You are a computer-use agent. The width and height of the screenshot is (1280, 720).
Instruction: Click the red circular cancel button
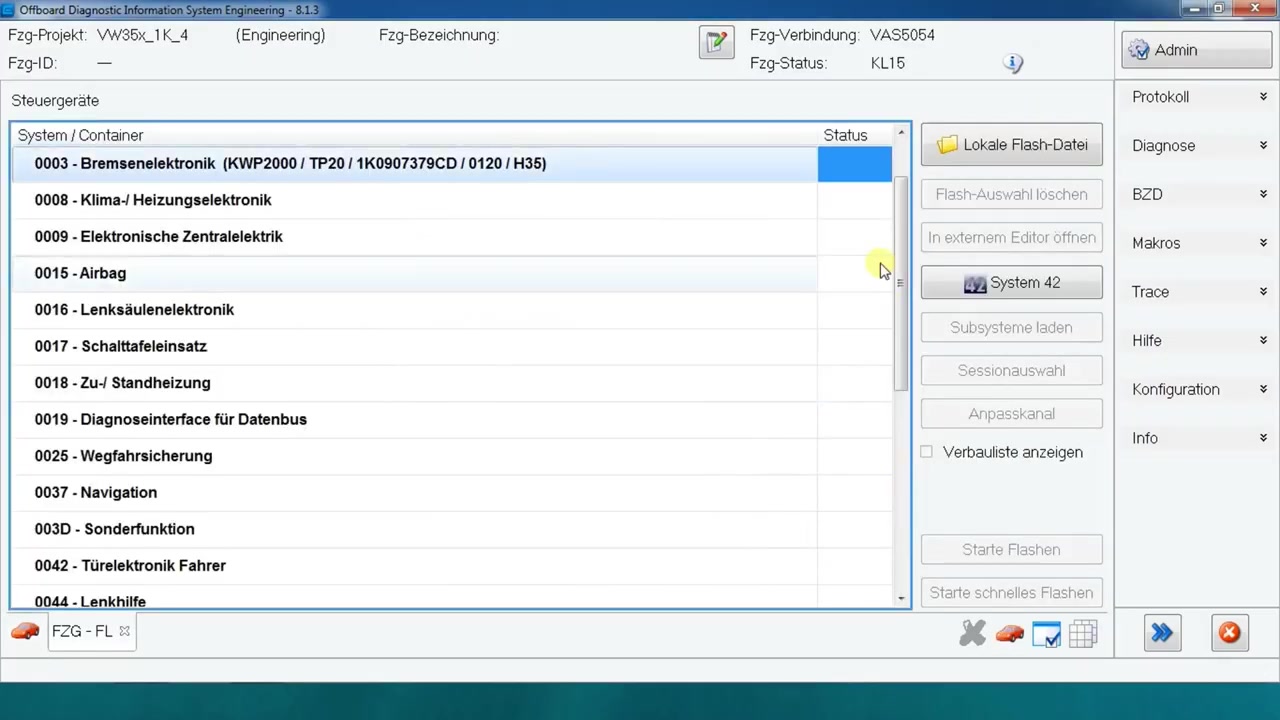point(1230,633)
